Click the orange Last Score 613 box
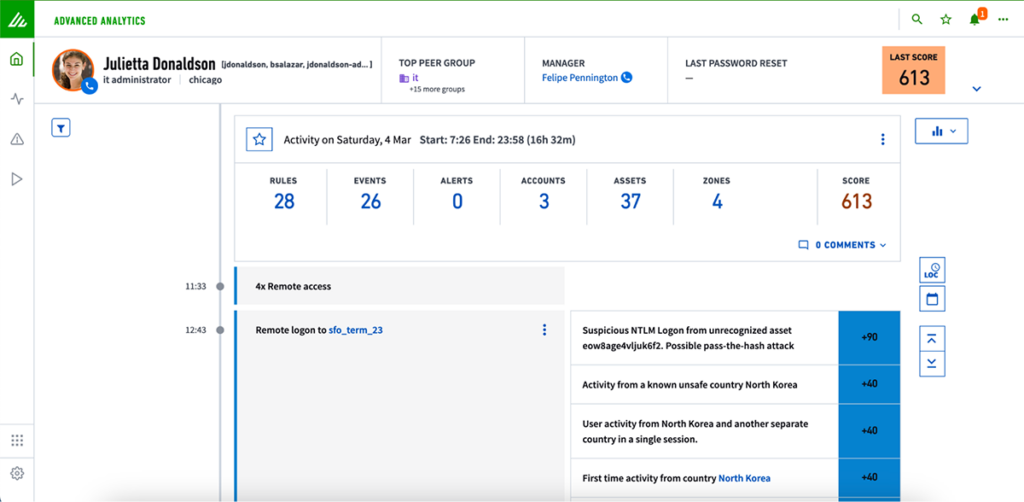 pos(914,70)
